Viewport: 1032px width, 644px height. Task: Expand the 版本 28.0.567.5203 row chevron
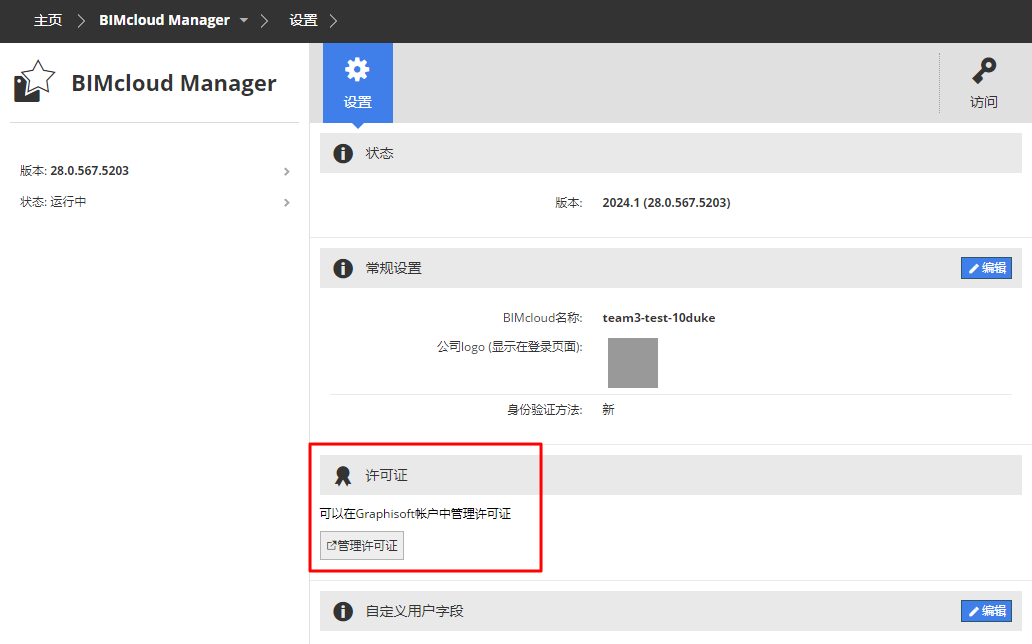pos(286,172)
